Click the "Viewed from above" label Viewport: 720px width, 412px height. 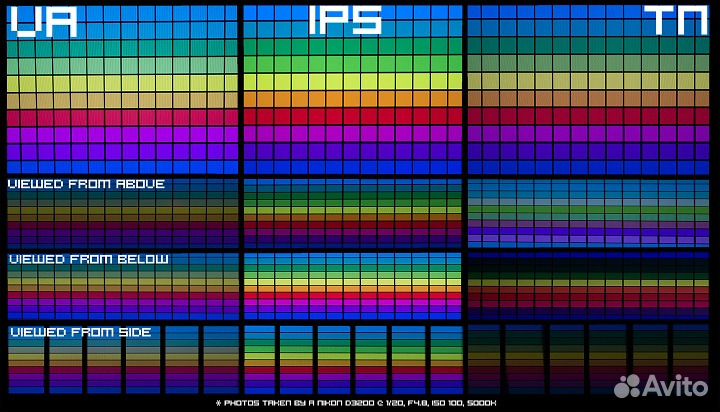click(x=86, y=184)
